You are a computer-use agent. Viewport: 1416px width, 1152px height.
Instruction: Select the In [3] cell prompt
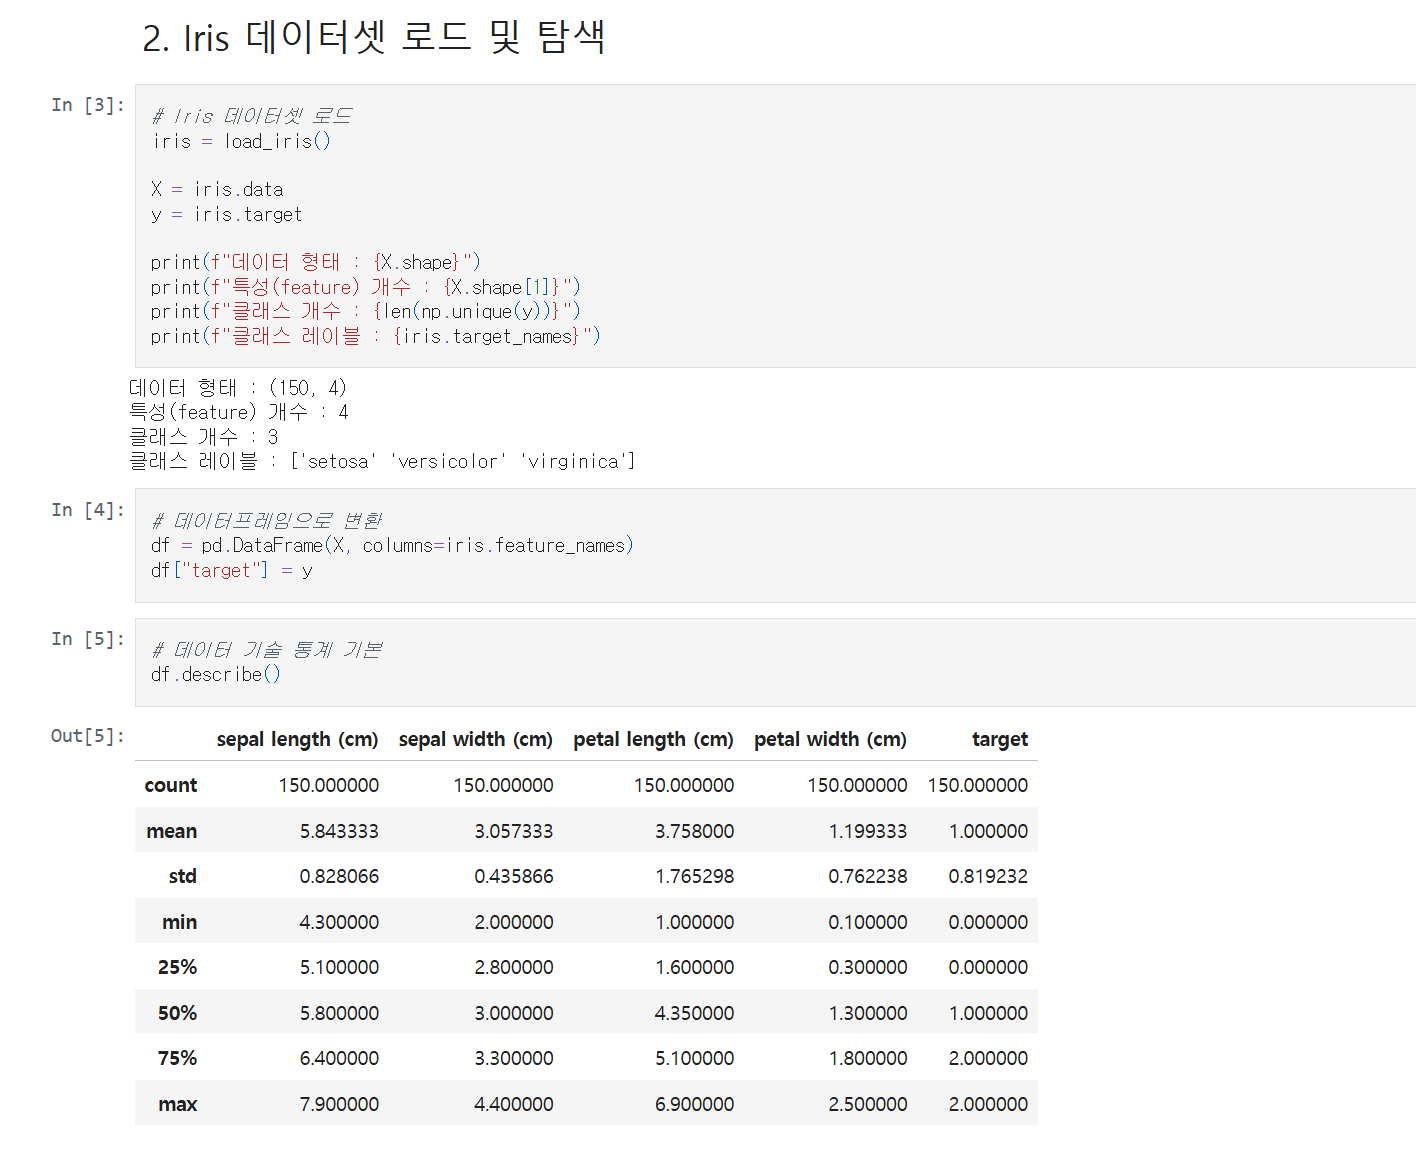[x=88, y=105]
